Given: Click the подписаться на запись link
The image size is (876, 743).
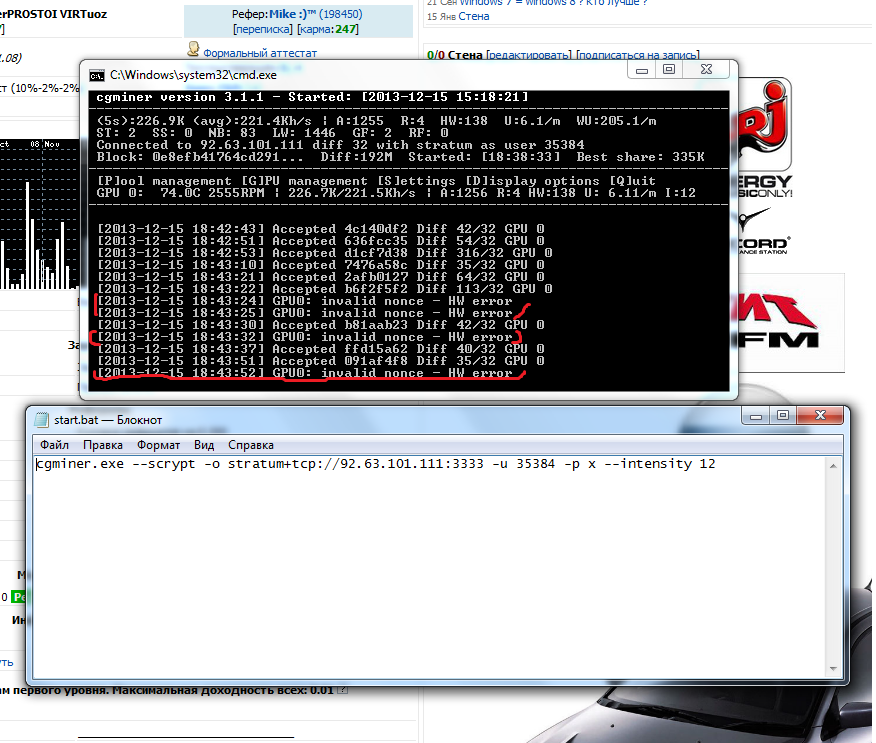Looking at the screenshot, I should coord(638,55).
